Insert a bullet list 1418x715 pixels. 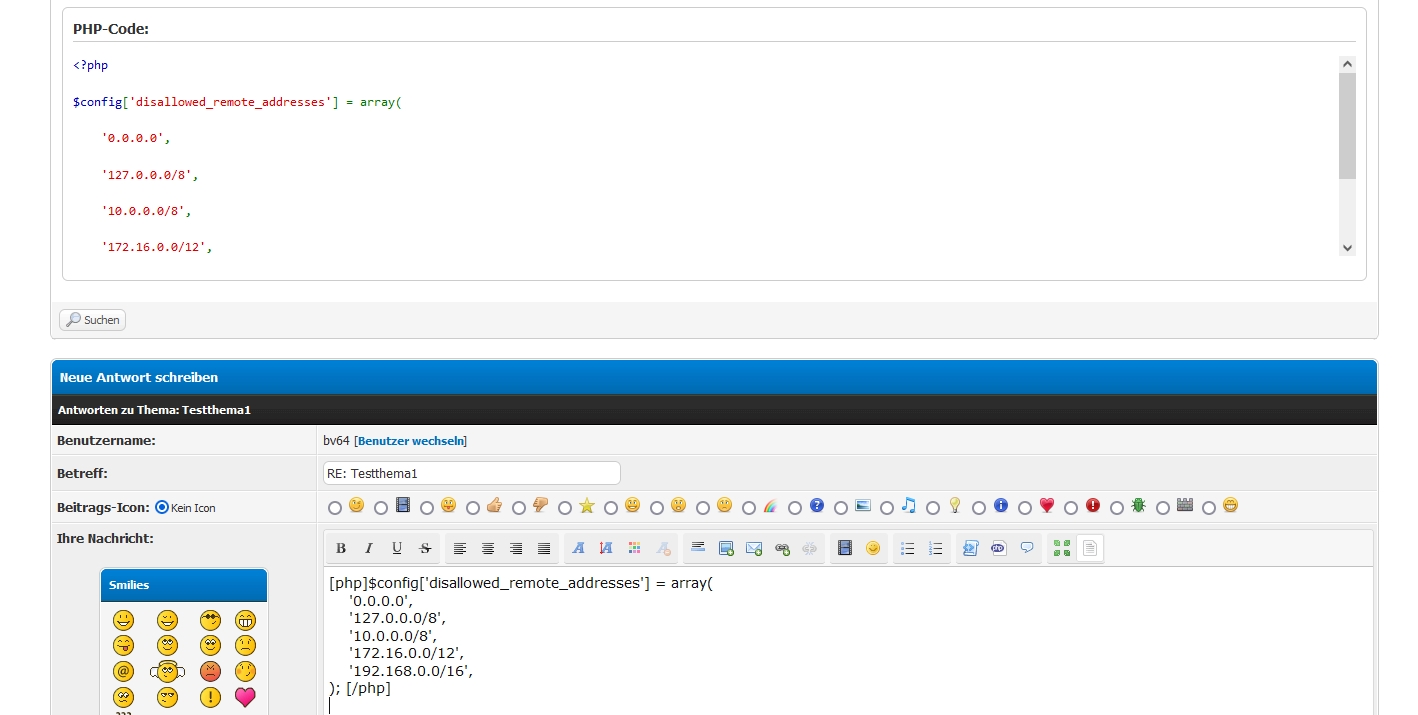point(908,548)
